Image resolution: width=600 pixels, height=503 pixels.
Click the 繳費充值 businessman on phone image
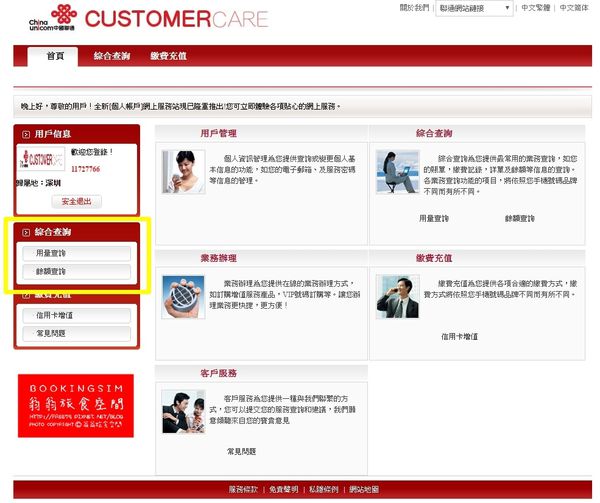397,296
